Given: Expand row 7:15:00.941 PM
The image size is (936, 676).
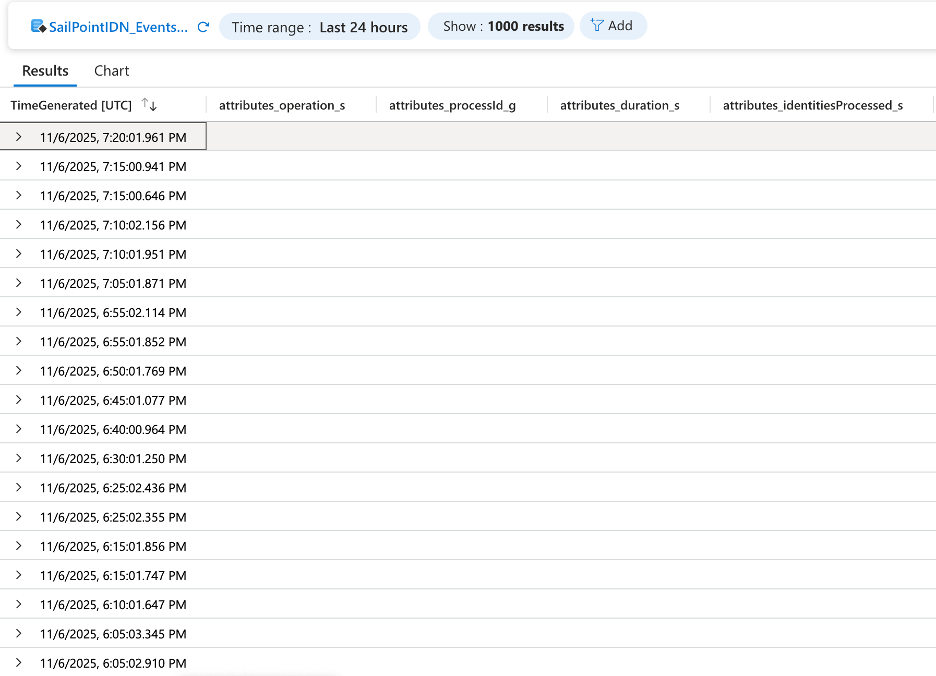Looking at the screenshot, I should 19,166.
